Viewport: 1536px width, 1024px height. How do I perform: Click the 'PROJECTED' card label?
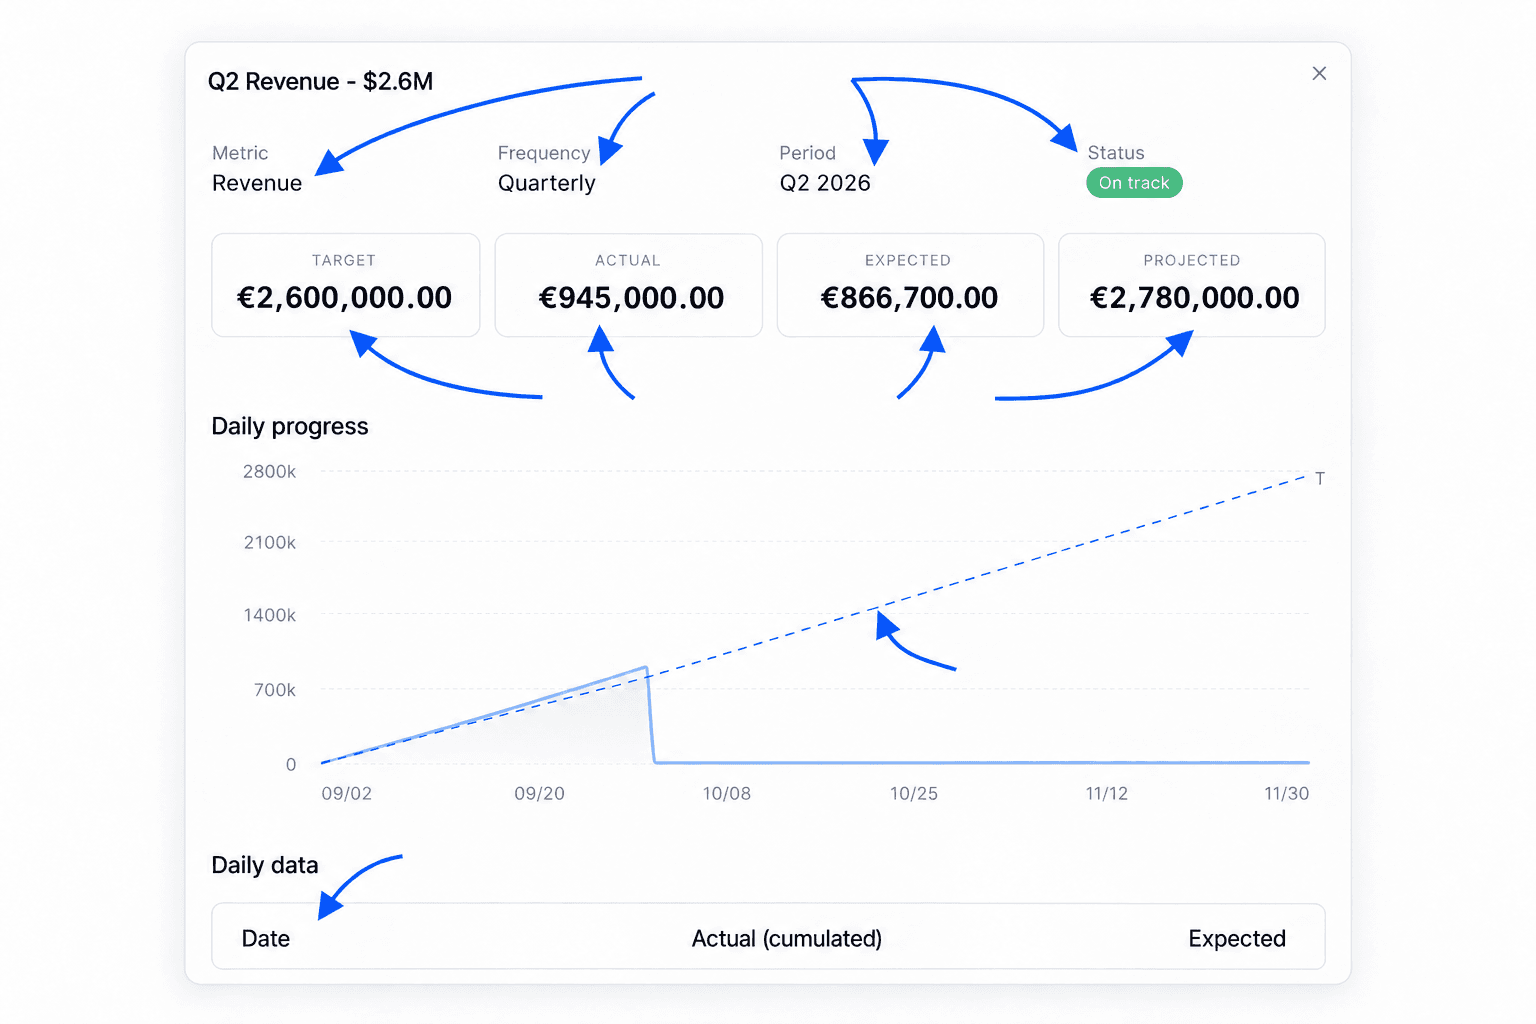(1192, 260)
